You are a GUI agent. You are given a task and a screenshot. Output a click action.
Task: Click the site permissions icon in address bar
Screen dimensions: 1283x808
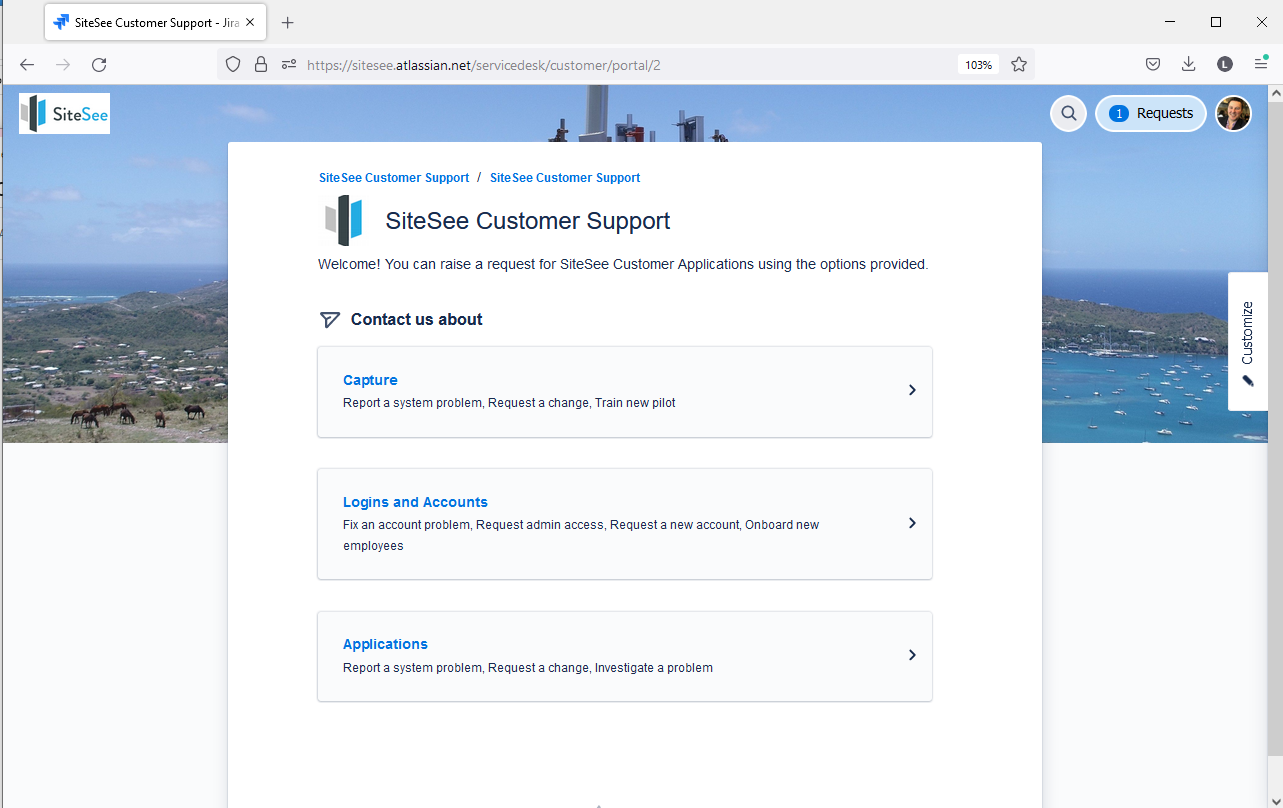(289, 64)
